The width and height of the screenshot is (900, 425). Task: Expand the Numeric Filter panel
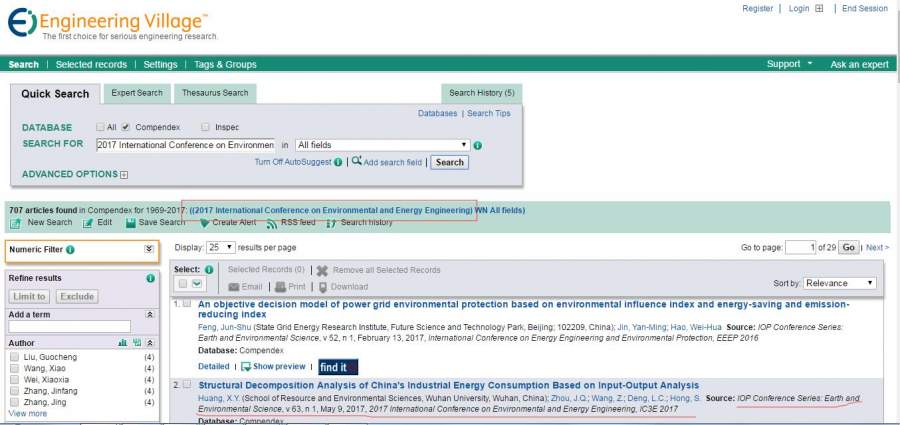pos(149,250)
